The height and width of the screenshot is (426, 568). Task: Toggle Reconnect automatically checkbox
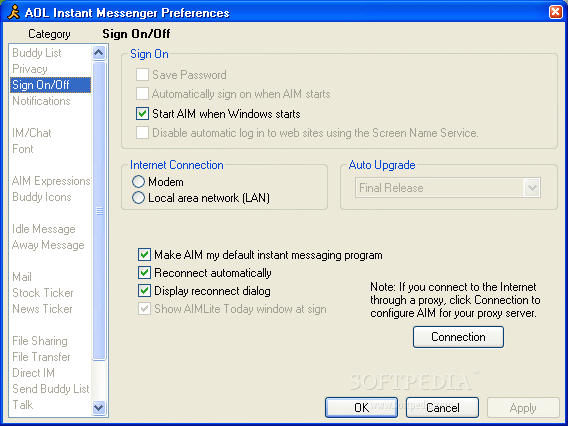click(144, 273)
